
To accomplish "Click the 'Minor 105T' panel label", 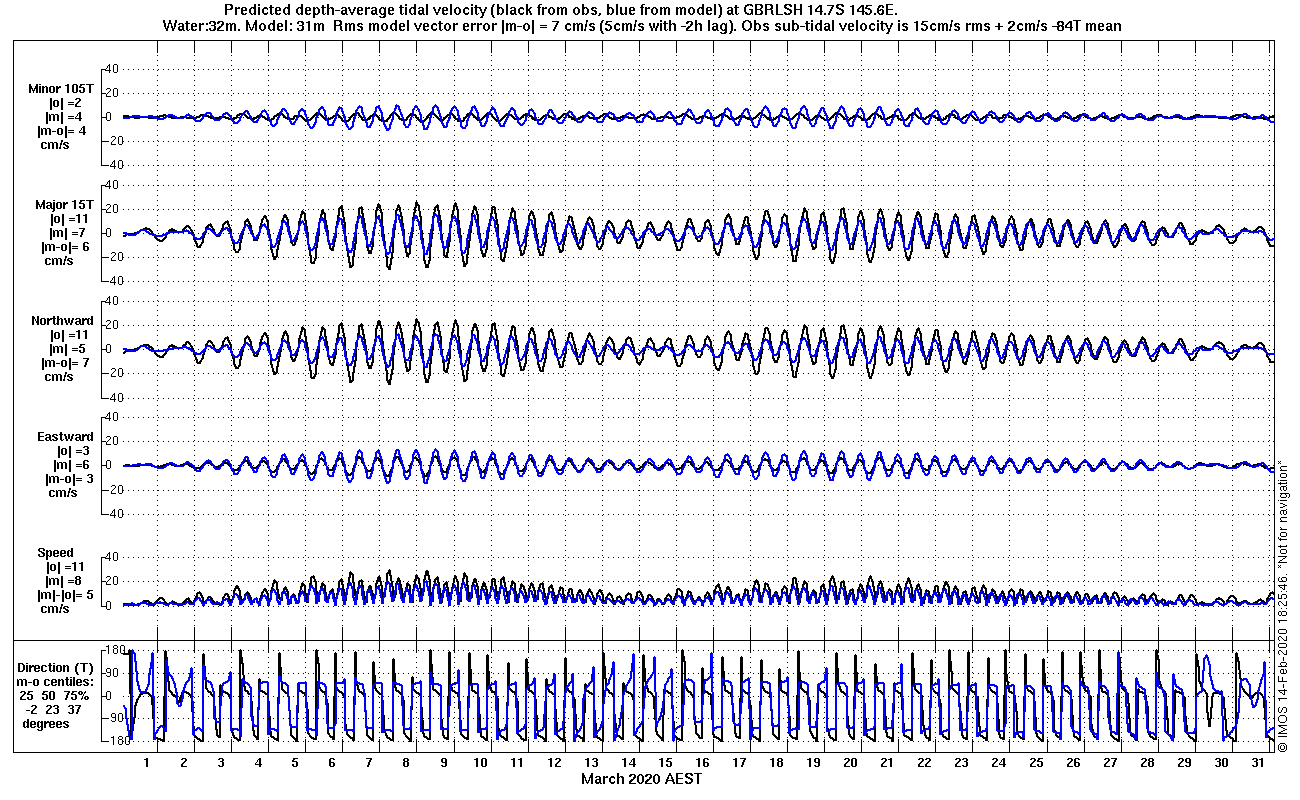I will 61,89.
